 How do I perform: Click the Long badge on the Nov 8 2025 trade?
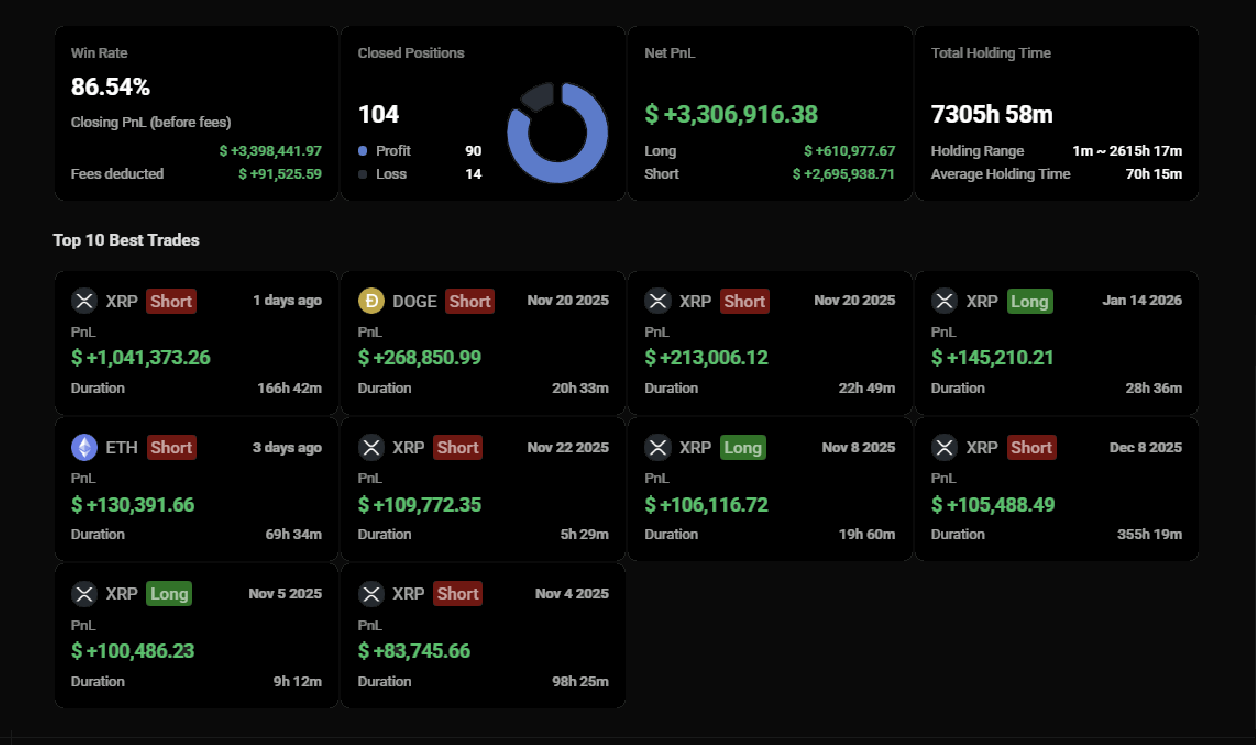pyautogui.click(x=742, y=447)
